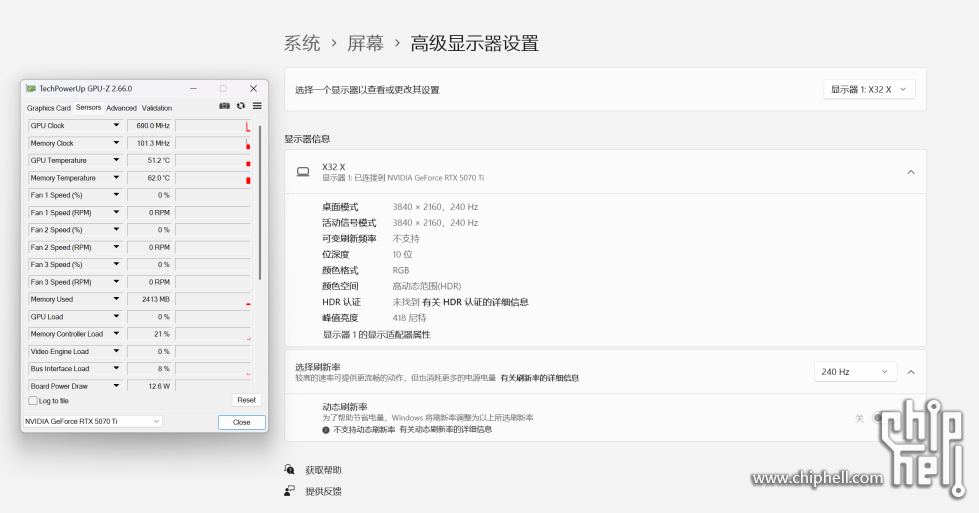The height and width of the screenshot is (513, 979).
Task: Click the 获取帮助 link
Action: tap(323, 470)
